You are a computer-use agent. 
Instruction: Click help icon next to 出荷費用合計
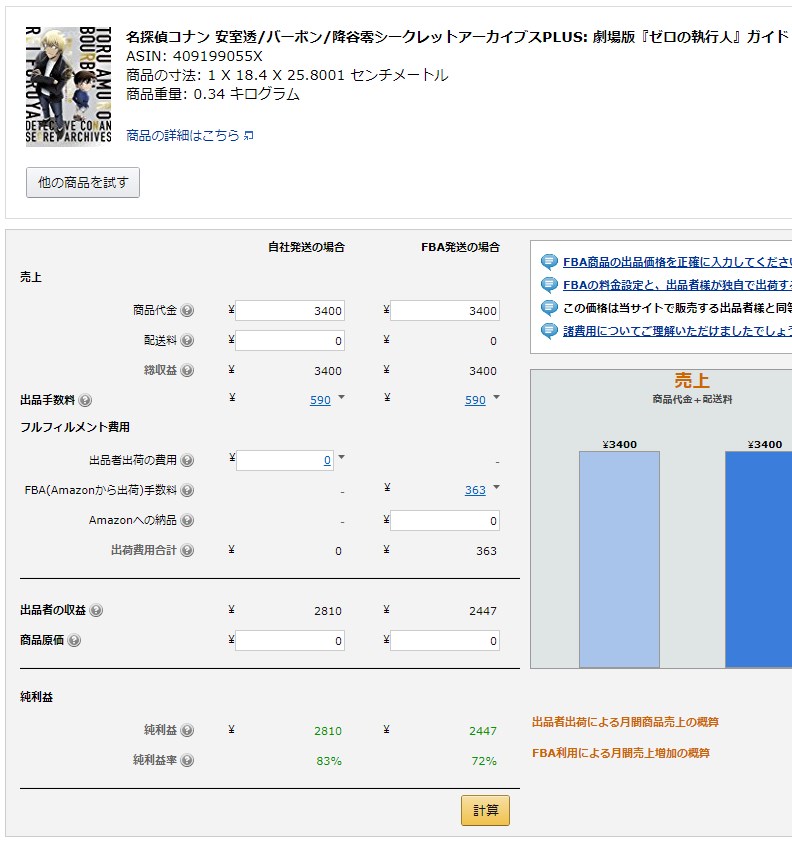(187, 551)
